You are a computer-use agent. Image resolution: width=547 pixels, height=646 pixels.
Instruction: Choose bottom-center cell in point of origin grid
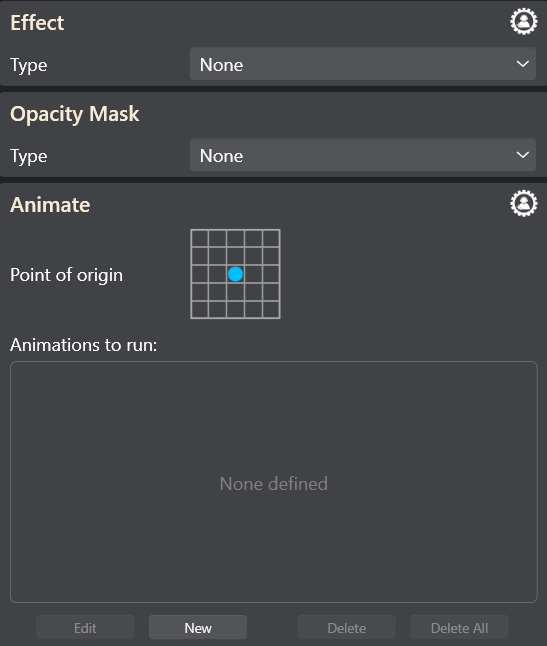235,309
